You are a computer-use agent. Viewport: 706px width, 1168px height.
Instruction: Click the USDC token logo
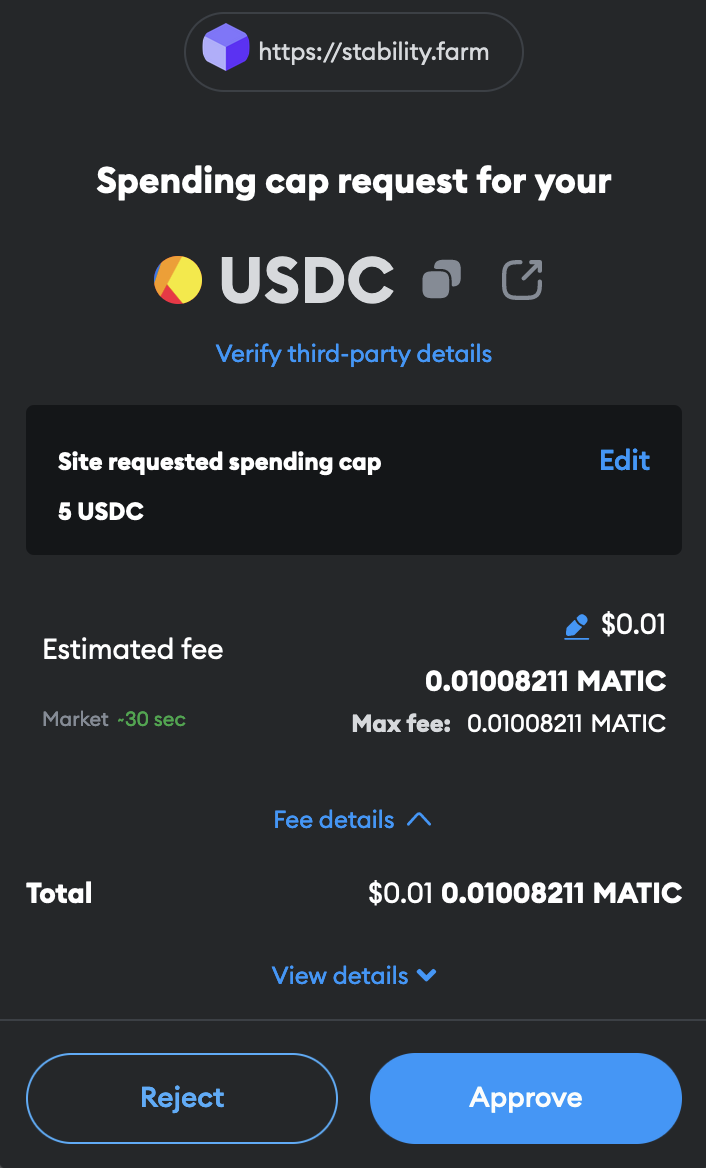[178, 279]
